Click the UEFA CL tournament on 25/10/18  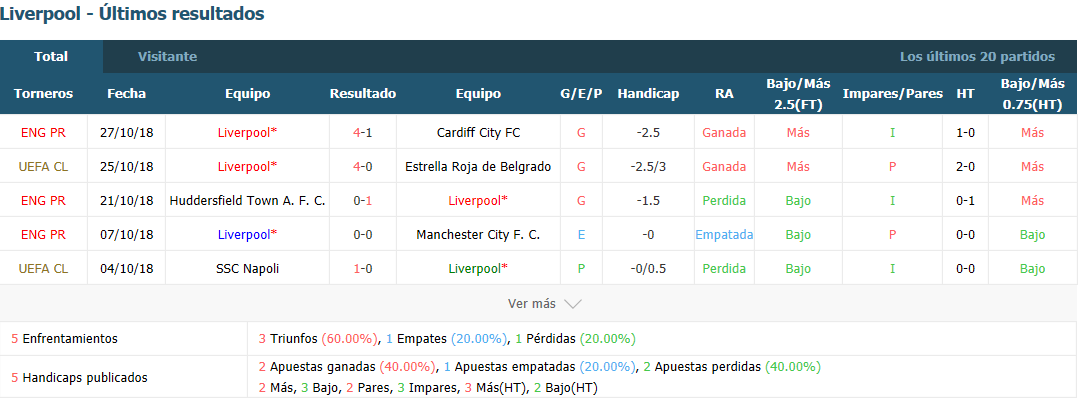(x=43, y=166)
